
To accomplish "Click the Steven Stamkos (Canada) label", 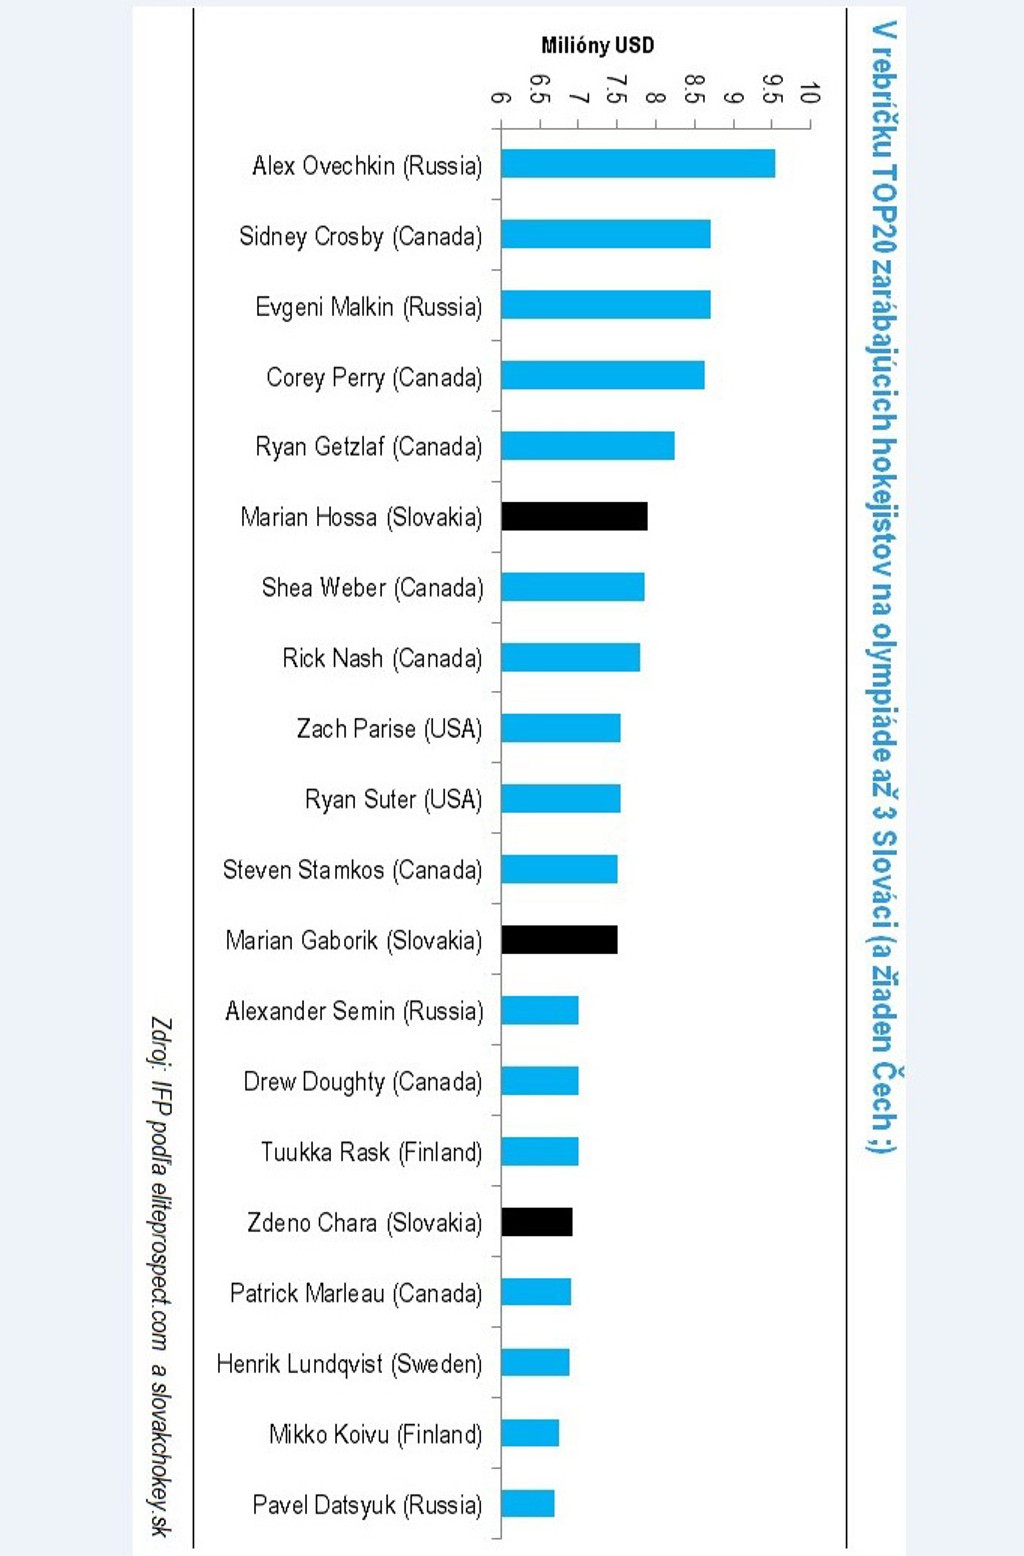I will 352,870.
